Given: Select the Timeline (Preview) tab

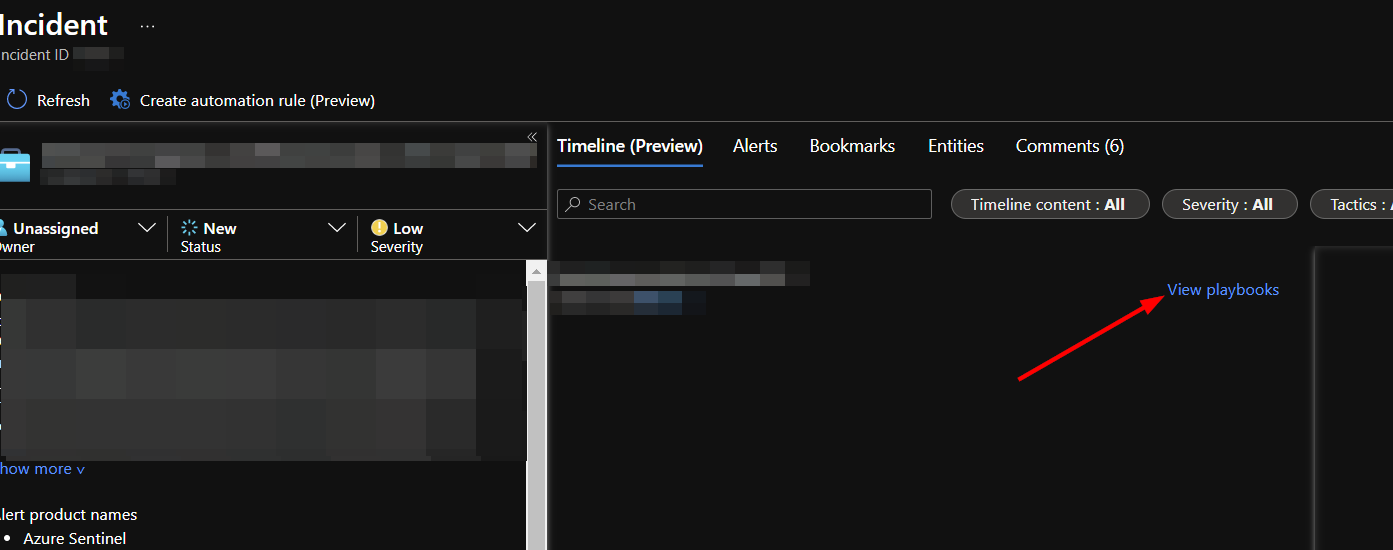Looking at the screenshot, I should [630, 146].
